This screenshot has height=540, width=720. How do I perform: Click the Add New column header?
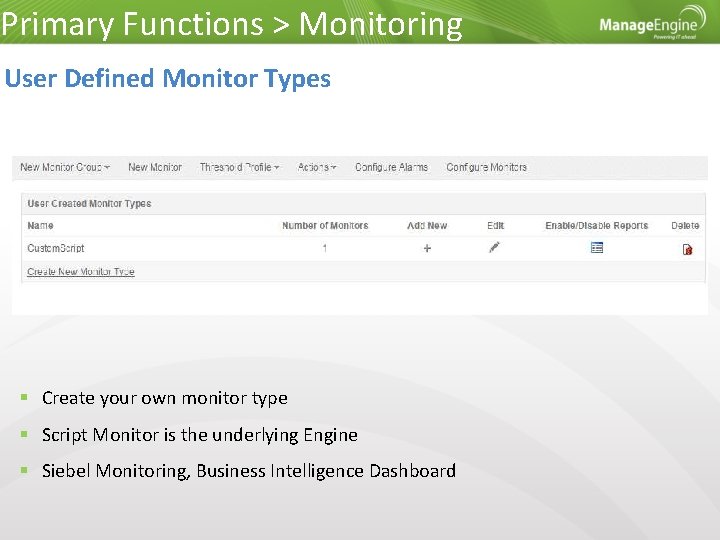pyautogui.click(x=427, y=225)
